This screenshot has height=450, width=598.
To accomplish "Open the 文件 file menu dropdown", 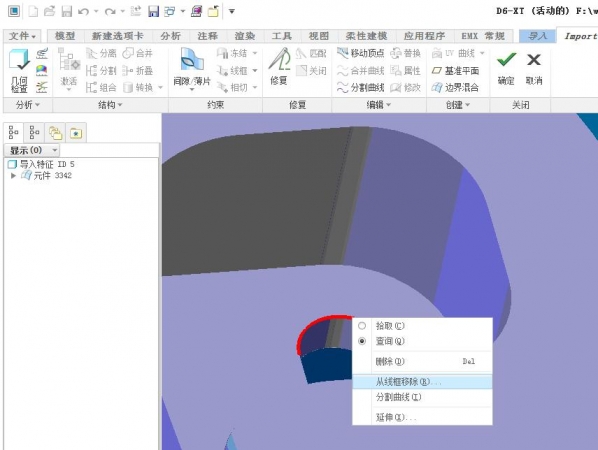I will pyautogui.click(x=22, y=36).
